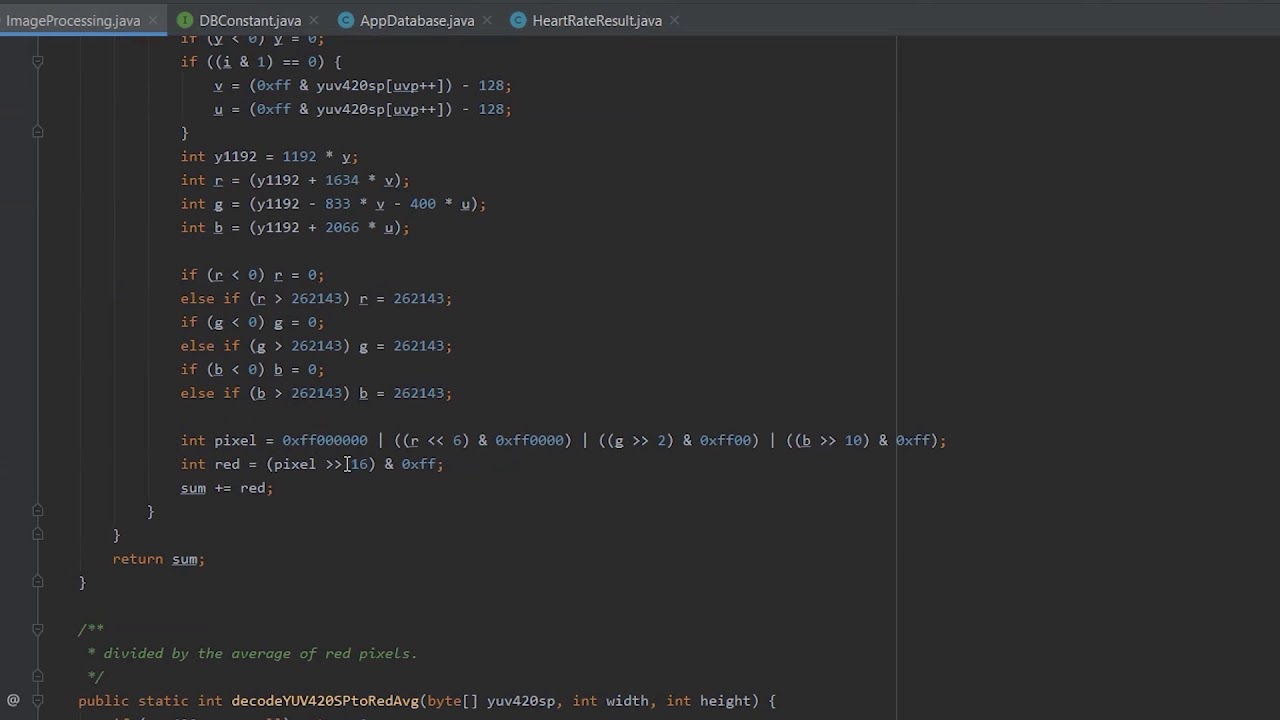Click the DBConstant.java interface file icon
The image size is (1280, 720).
pyautogui.click(x=185, y=20)
